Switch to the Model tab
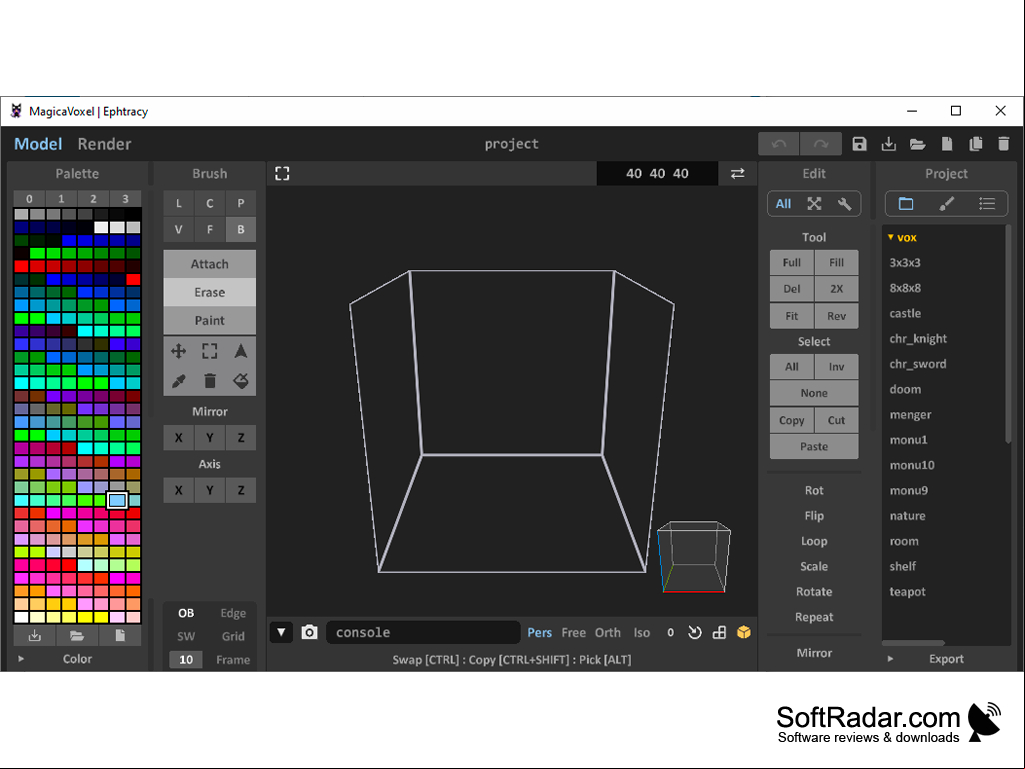Image resolution: width=1025 pixels, height=769 pixels. click(38, 144)
